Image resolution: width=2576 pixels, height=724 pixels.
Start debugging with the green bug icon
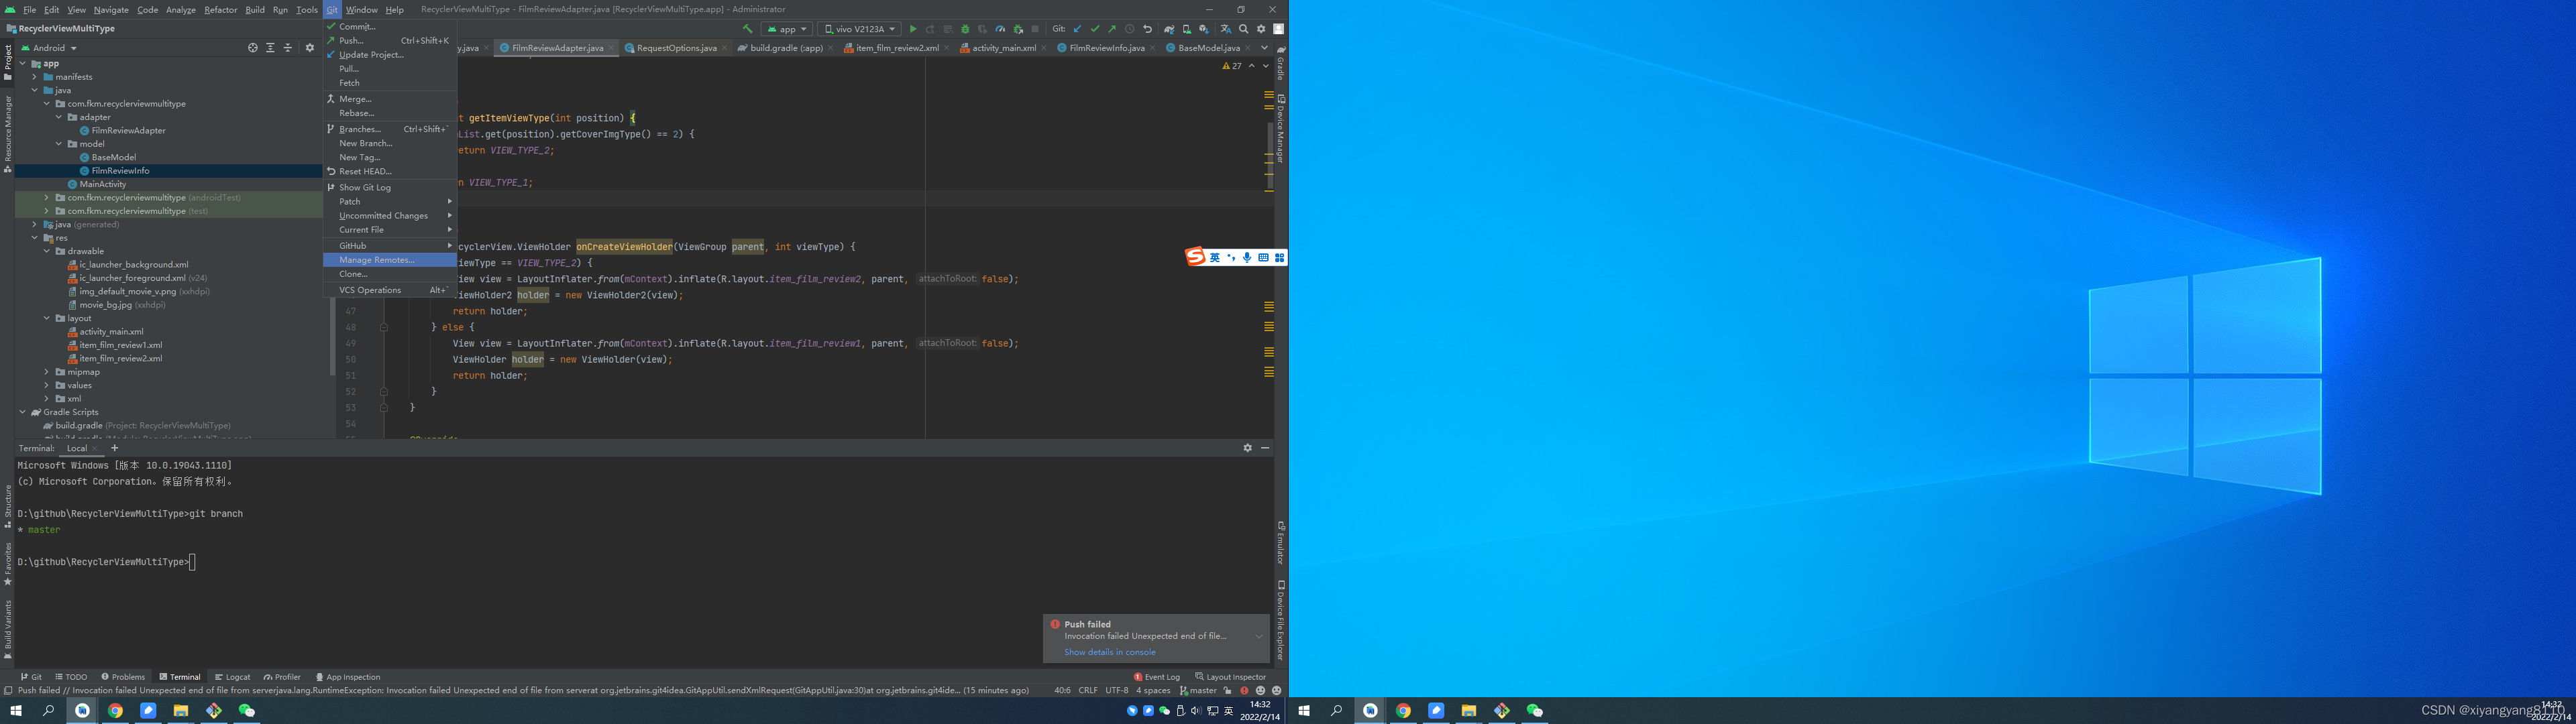965,29
